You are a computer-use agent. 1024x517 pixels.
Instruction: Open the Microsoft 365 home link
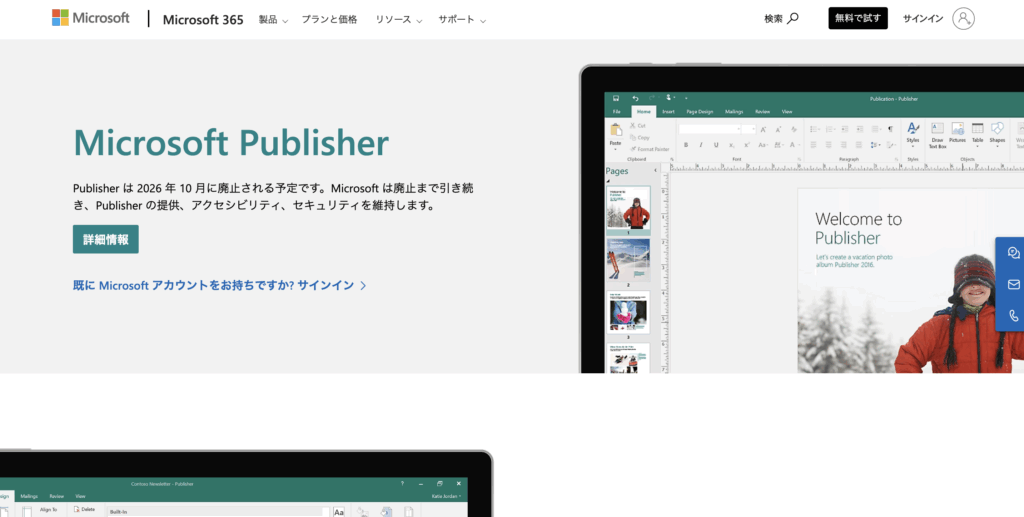pos(203,20)
